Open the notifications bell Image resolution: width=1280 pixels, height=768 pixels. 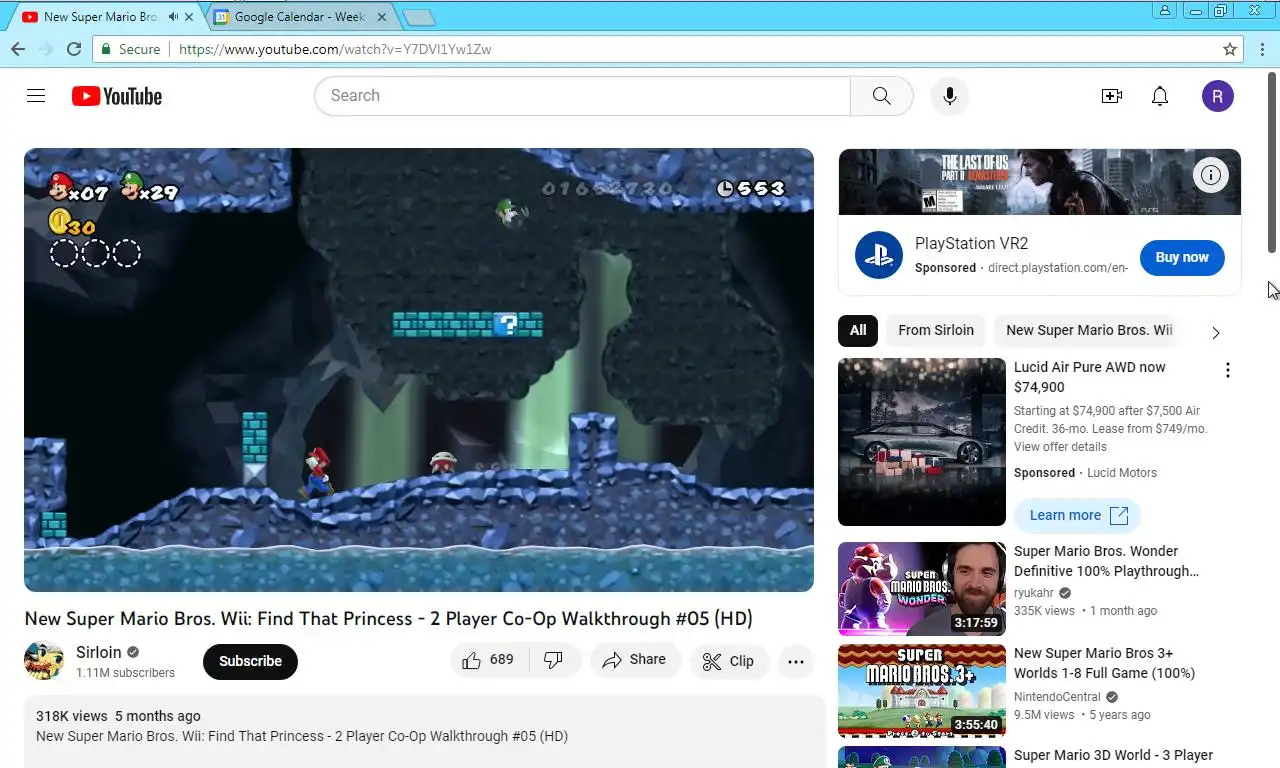point(1160,96)
